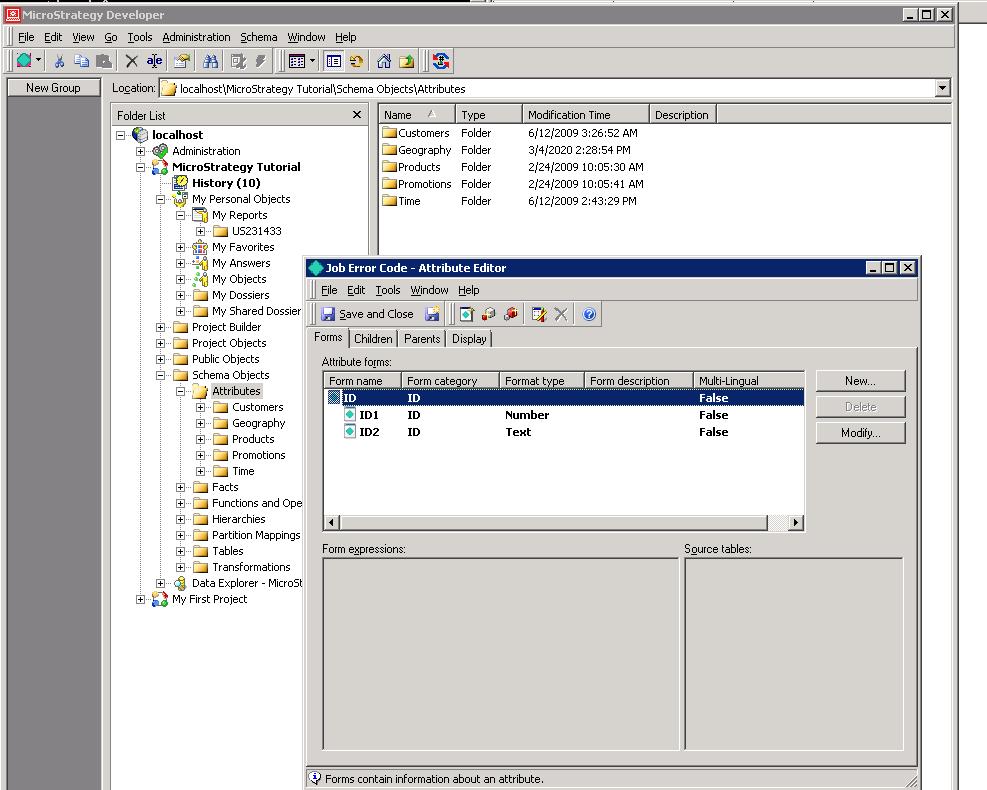Close the Folder List pane
The image size is (987, 790).
tap(357, 115)
